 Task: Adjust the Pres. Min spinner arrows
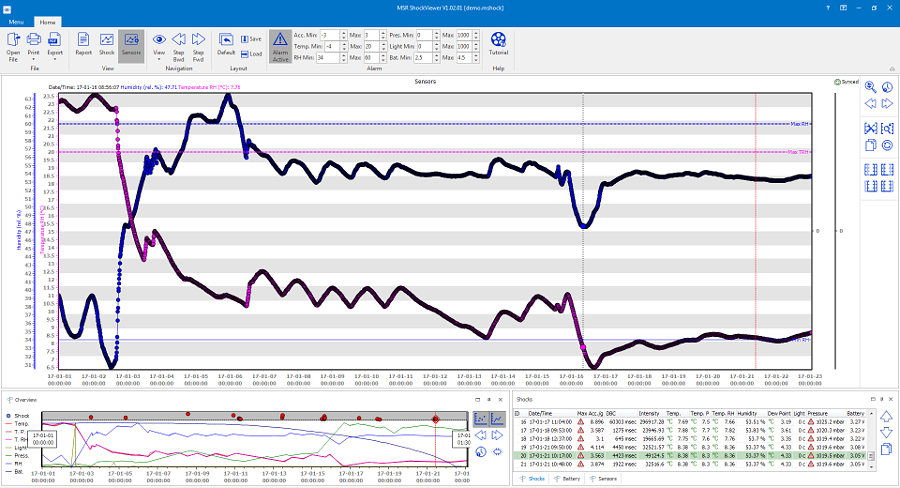click(436, 35)
